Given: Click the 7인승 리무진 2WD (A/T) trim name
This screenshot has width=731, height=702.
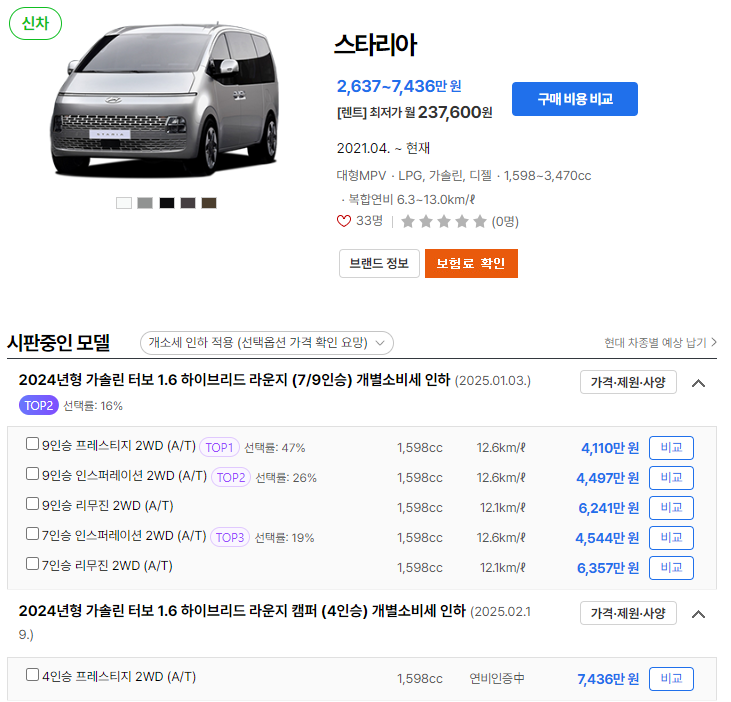Looking at the screenshot, I should coord(107,565).
